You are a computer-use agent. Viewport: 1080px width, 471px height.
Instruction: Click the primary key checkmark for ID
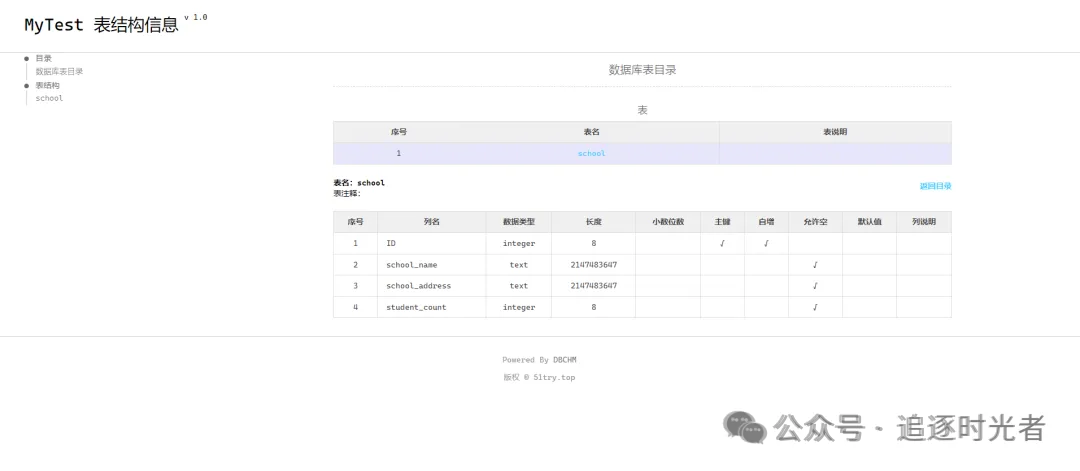pos(722,243)
